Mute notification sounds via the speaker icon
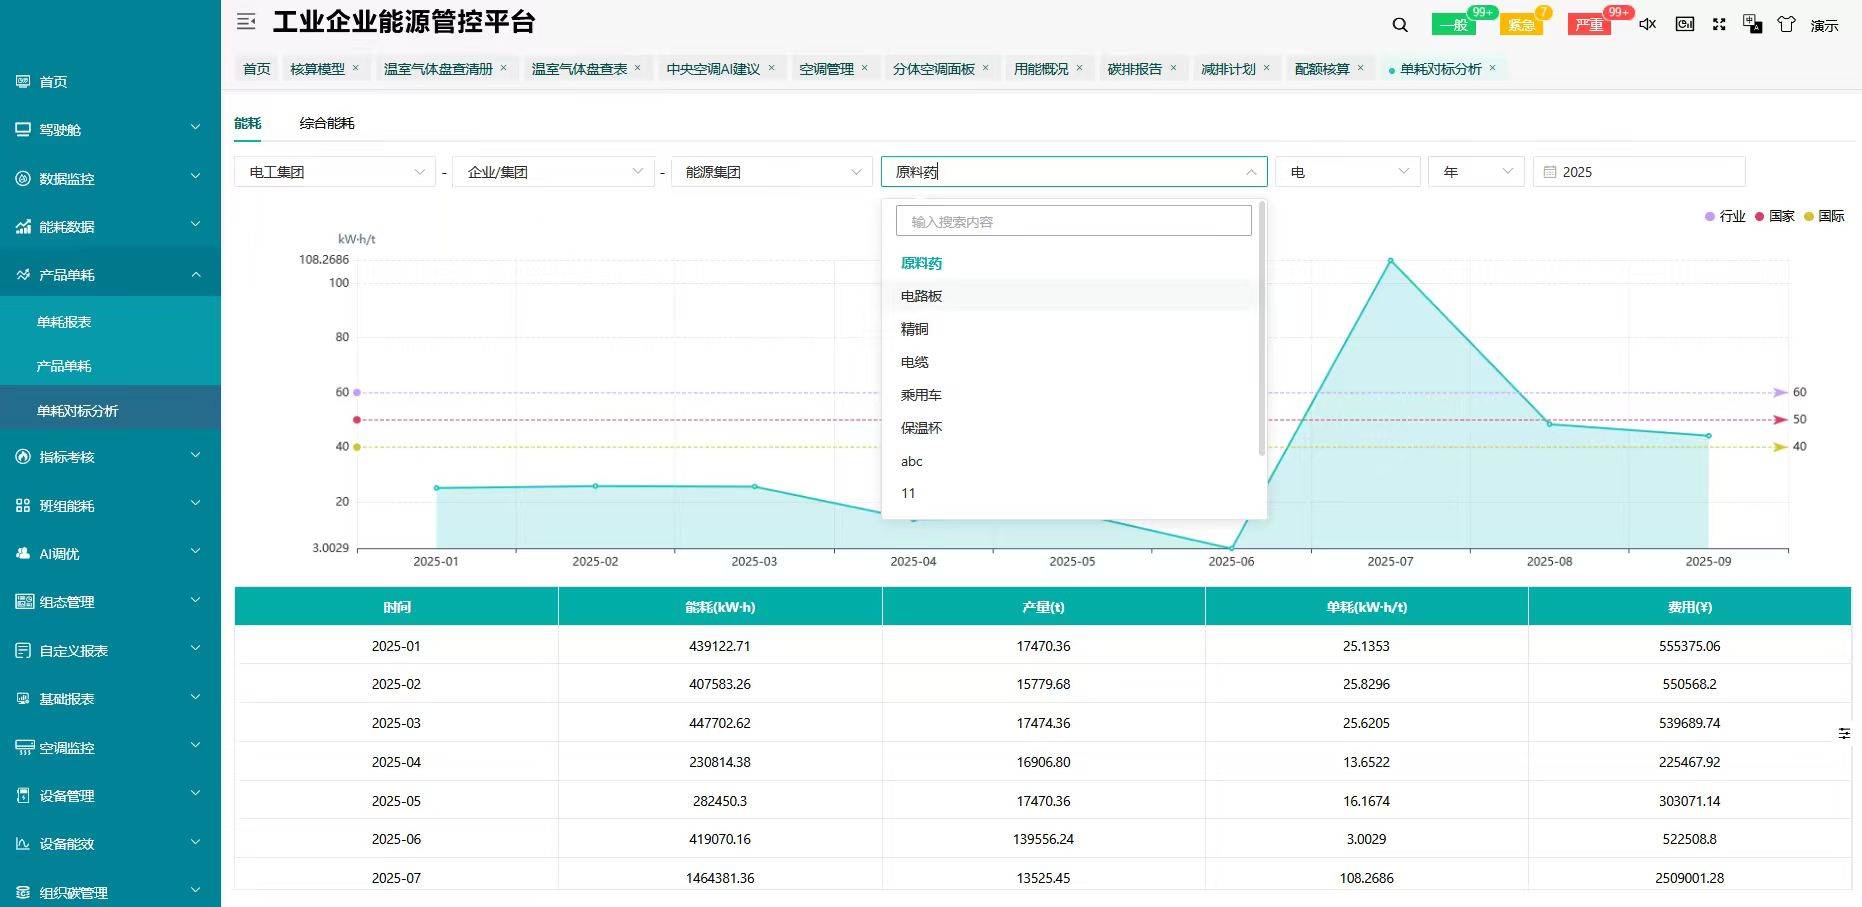Viewport: 1862px width, 907px height. (x=1647, y=23)
